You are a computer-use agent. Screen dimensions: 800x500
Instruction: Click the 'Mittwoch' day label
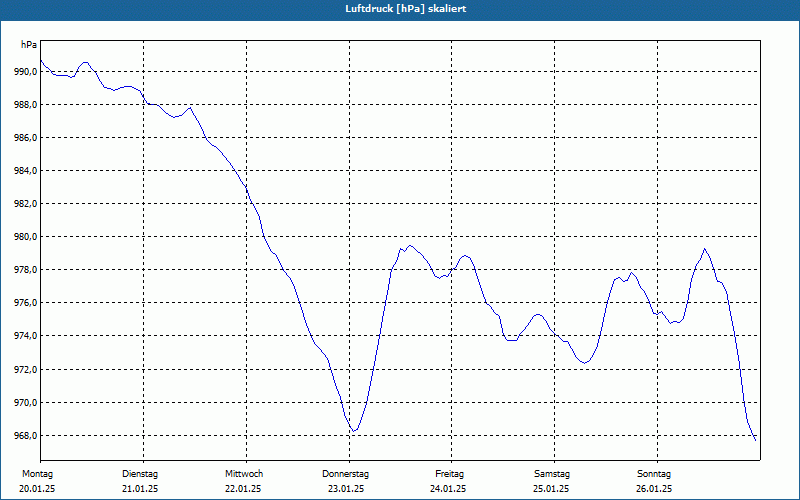(244, 474)
